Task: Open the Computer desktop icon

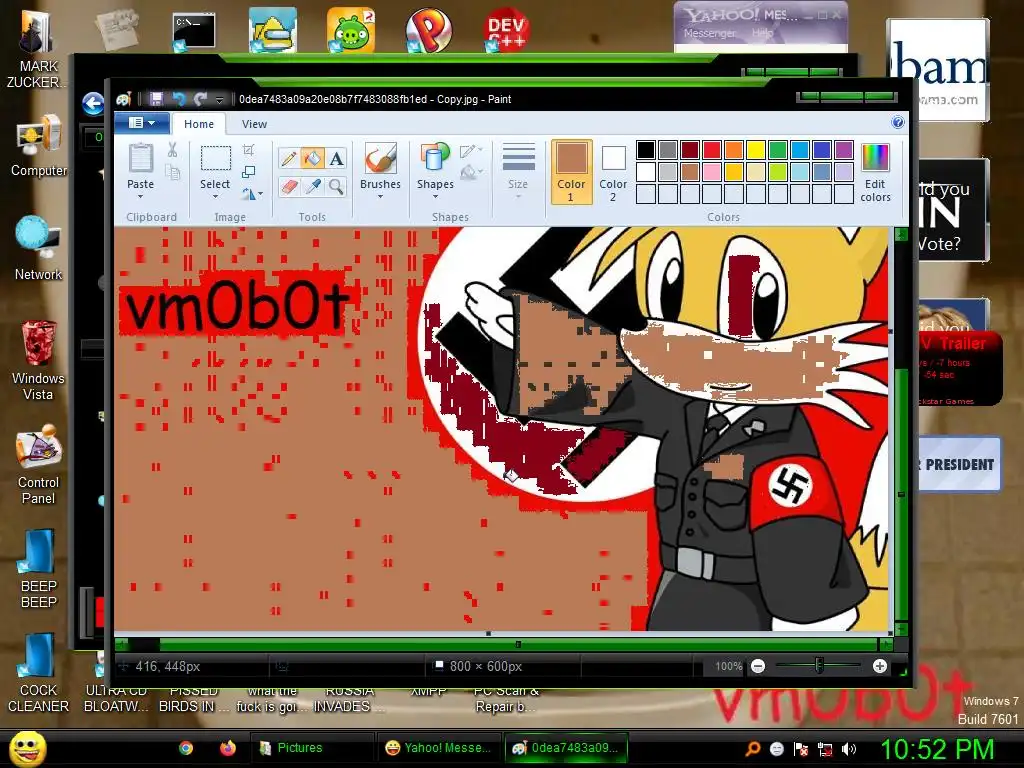Action: tap(39, 147)
